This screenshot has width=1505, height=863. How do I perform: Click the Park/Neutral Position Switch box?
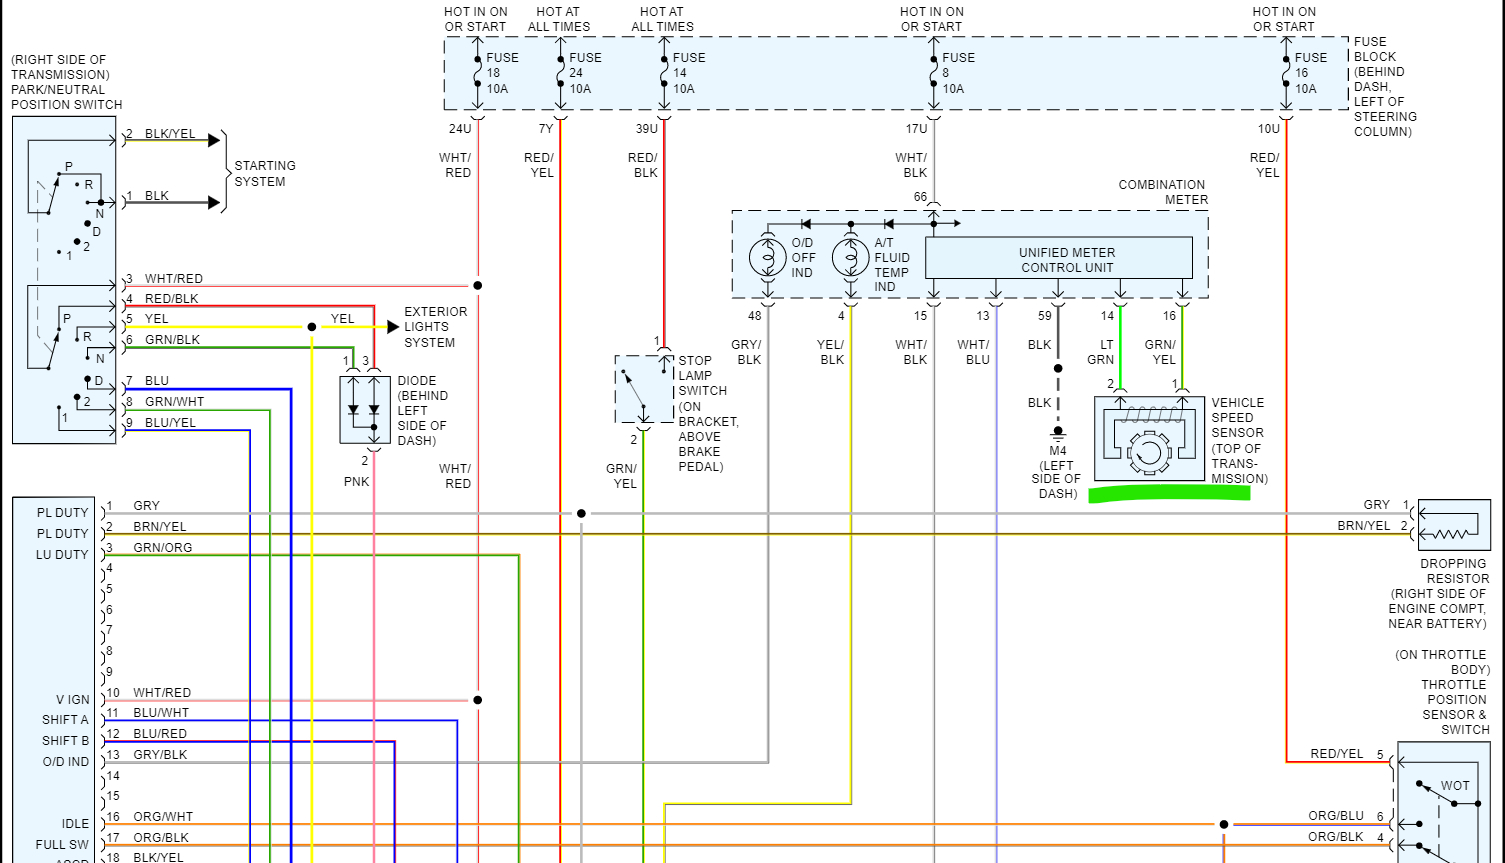pos(64,280)
